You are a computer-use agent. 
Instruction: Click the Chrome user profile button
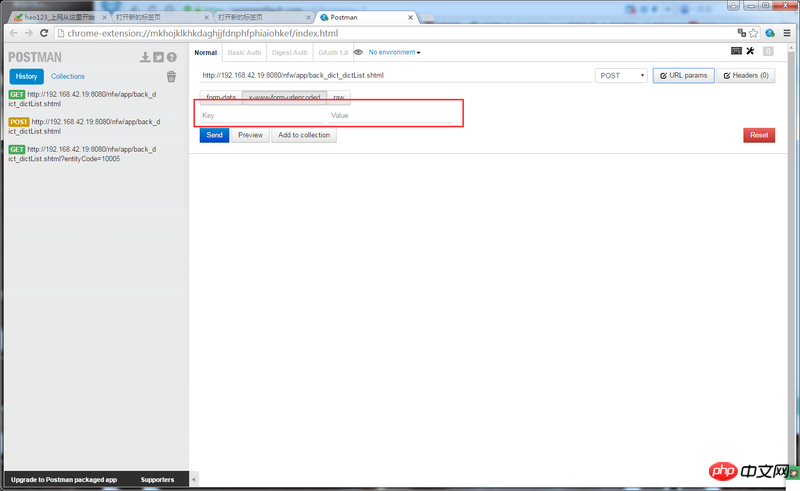point(733,5)
